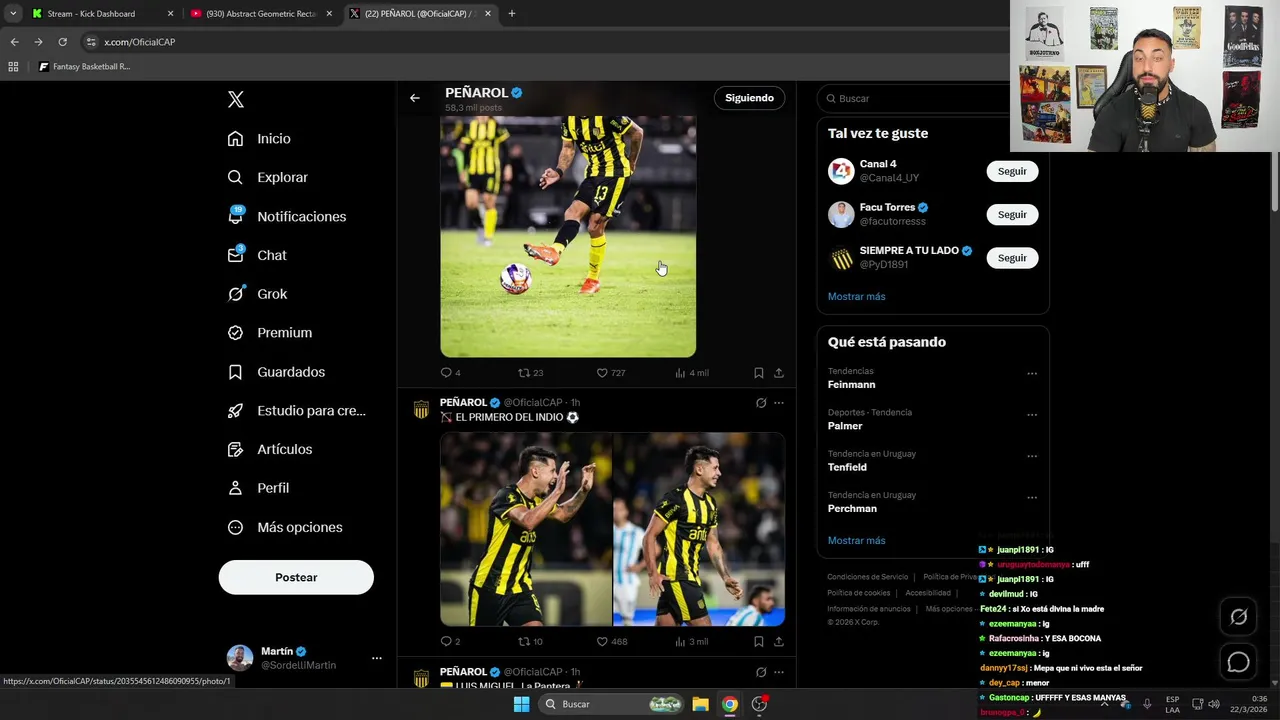Bookmark the post with 468 likes

[x=758, y=641]
